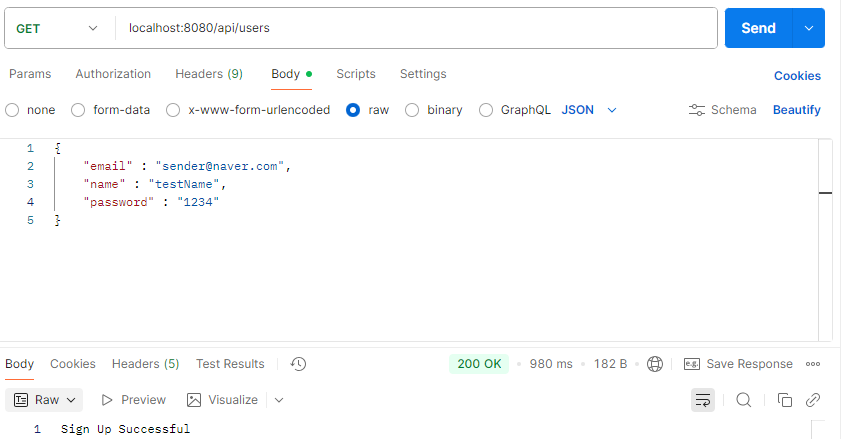The height and width of the screenshot is (439, 854).
Task: Select the form-data radio button
Action: click(78, 110)
